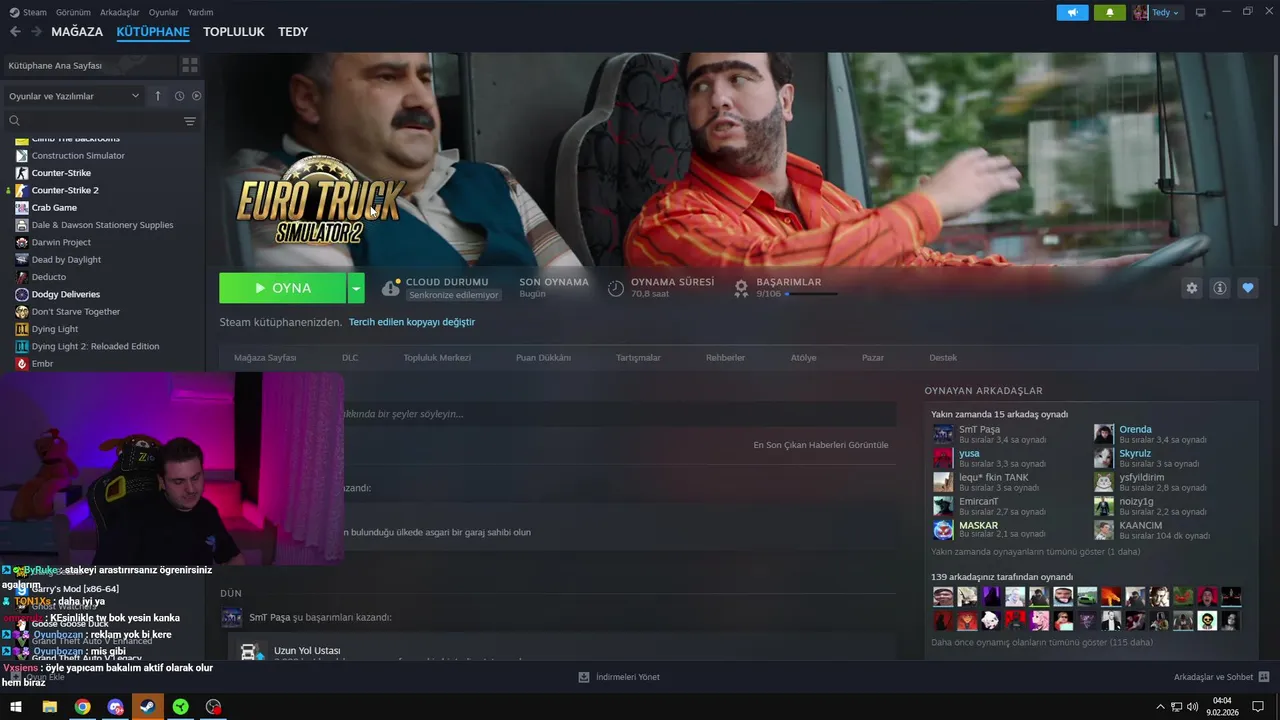
Task: Click the cloud status icon
Action: point(390,288)
